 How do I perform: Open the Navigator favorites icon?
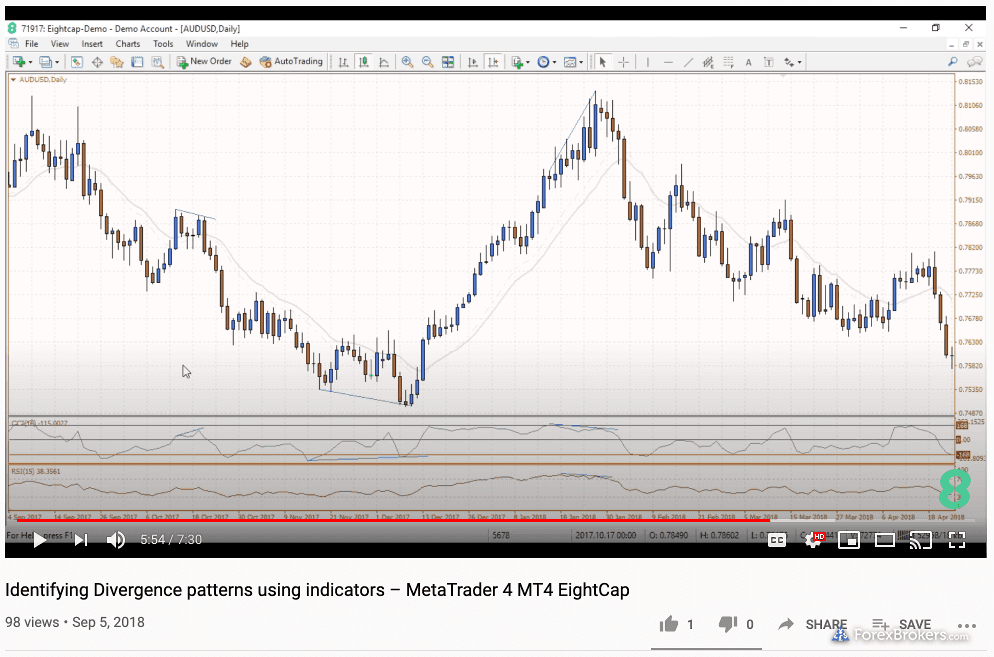click(117, 62)
